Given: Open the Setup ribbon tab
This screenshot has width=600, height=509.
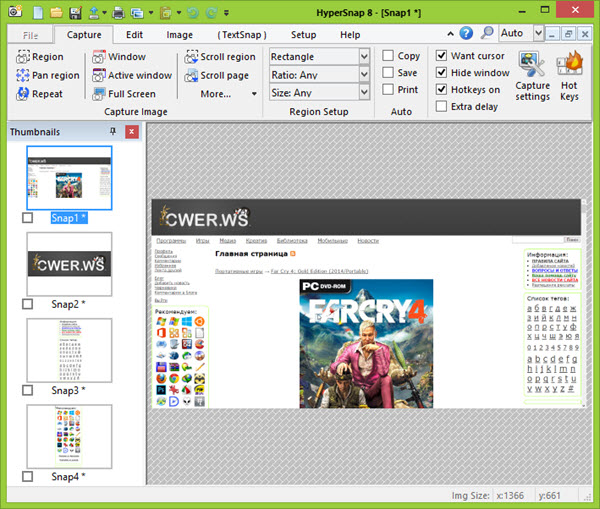Looking at the screenshot, I should pos(303,34).
